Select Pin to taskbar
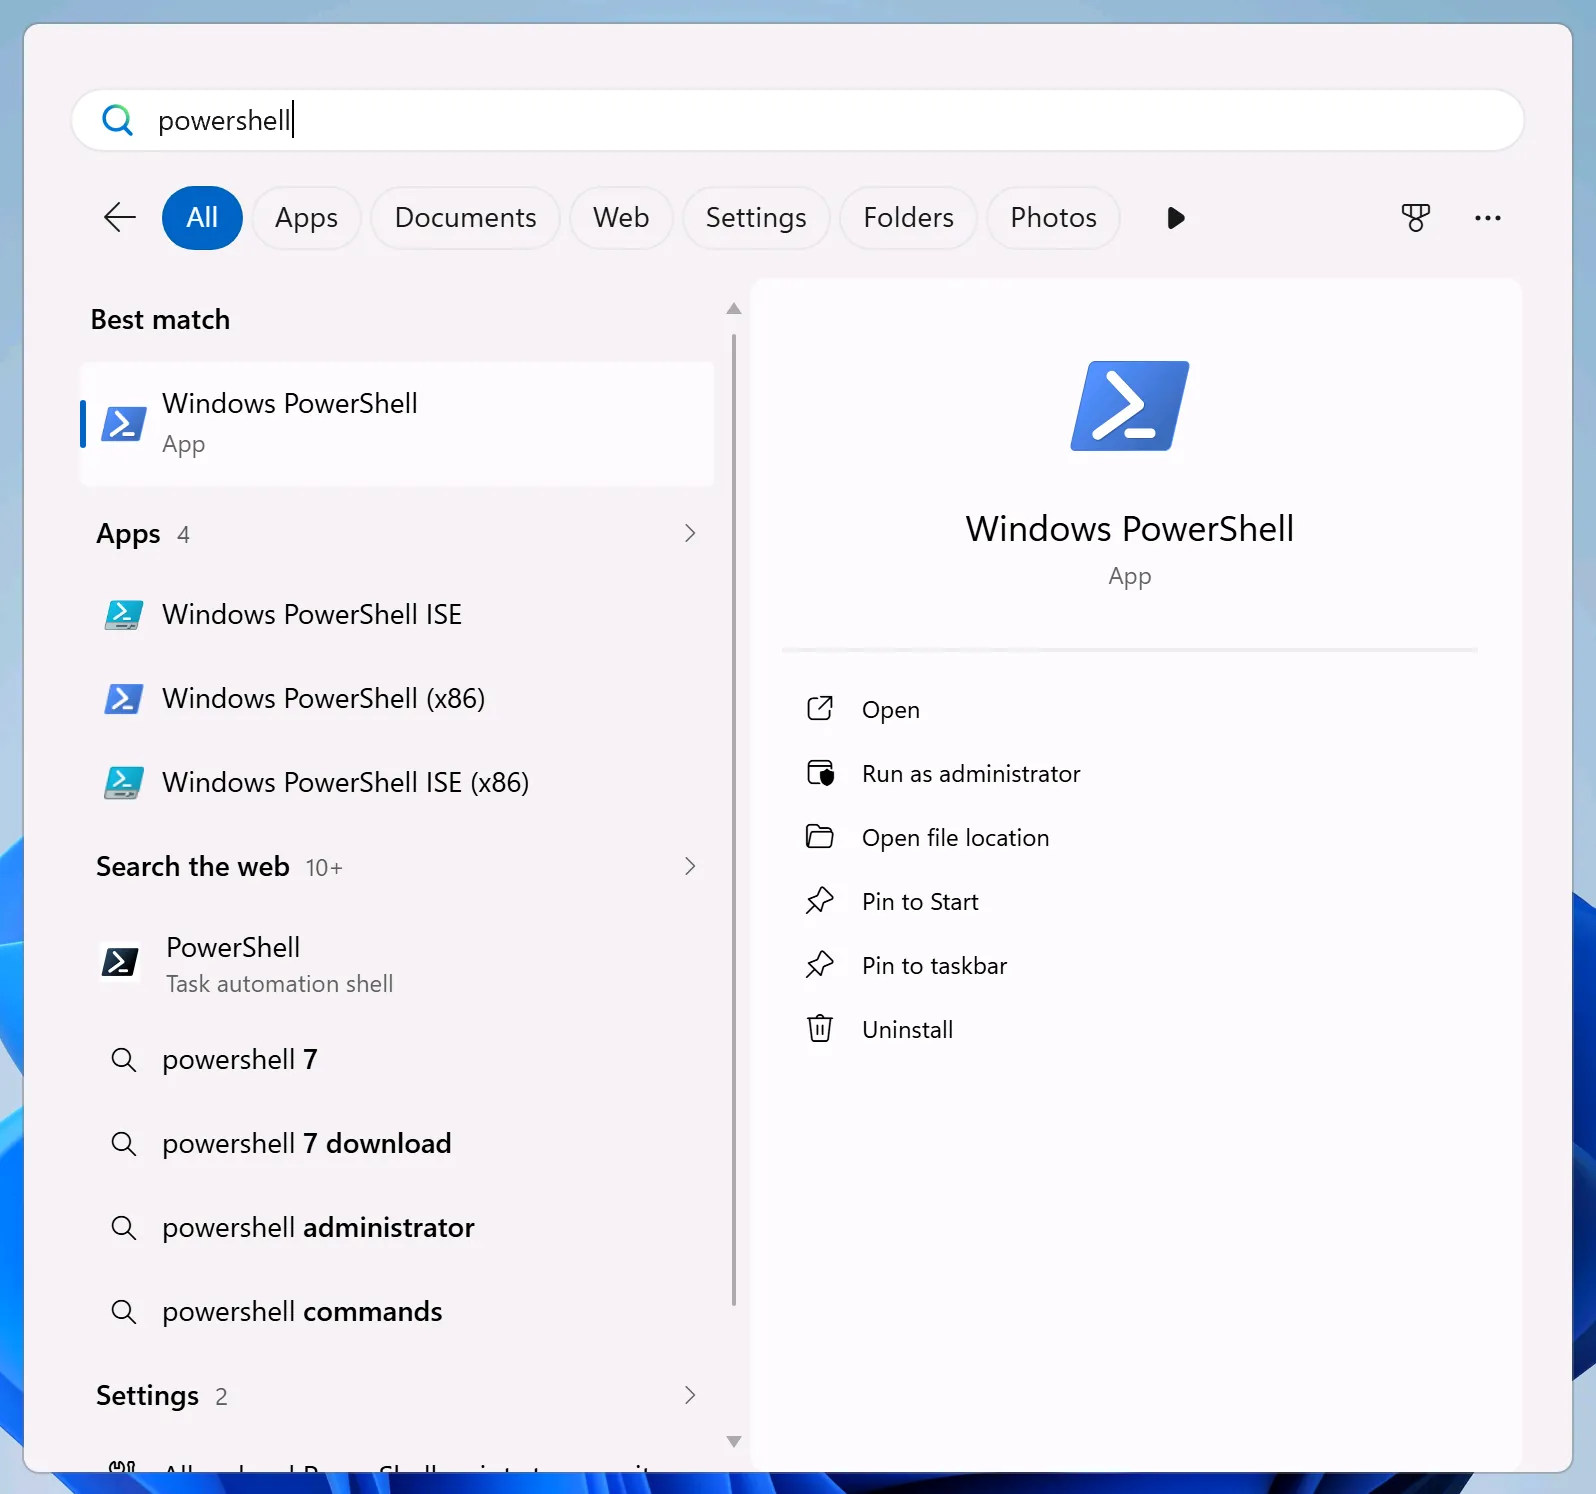Image resolution: width=1596 pixels, height=1494 pixels. [934, 966]
